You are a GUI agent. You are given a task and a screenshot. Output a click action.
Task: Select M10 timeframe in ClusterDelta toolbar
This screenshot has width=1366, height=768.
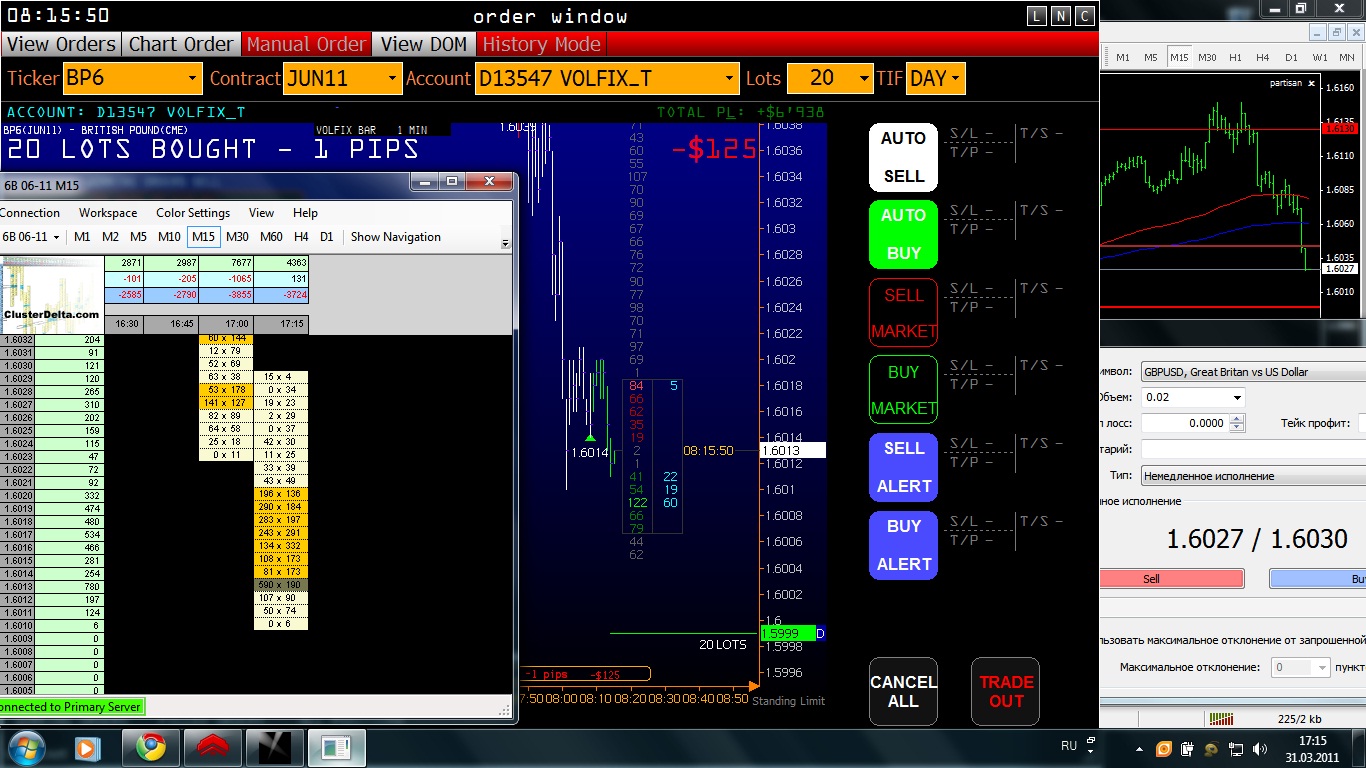click(169, 237)
